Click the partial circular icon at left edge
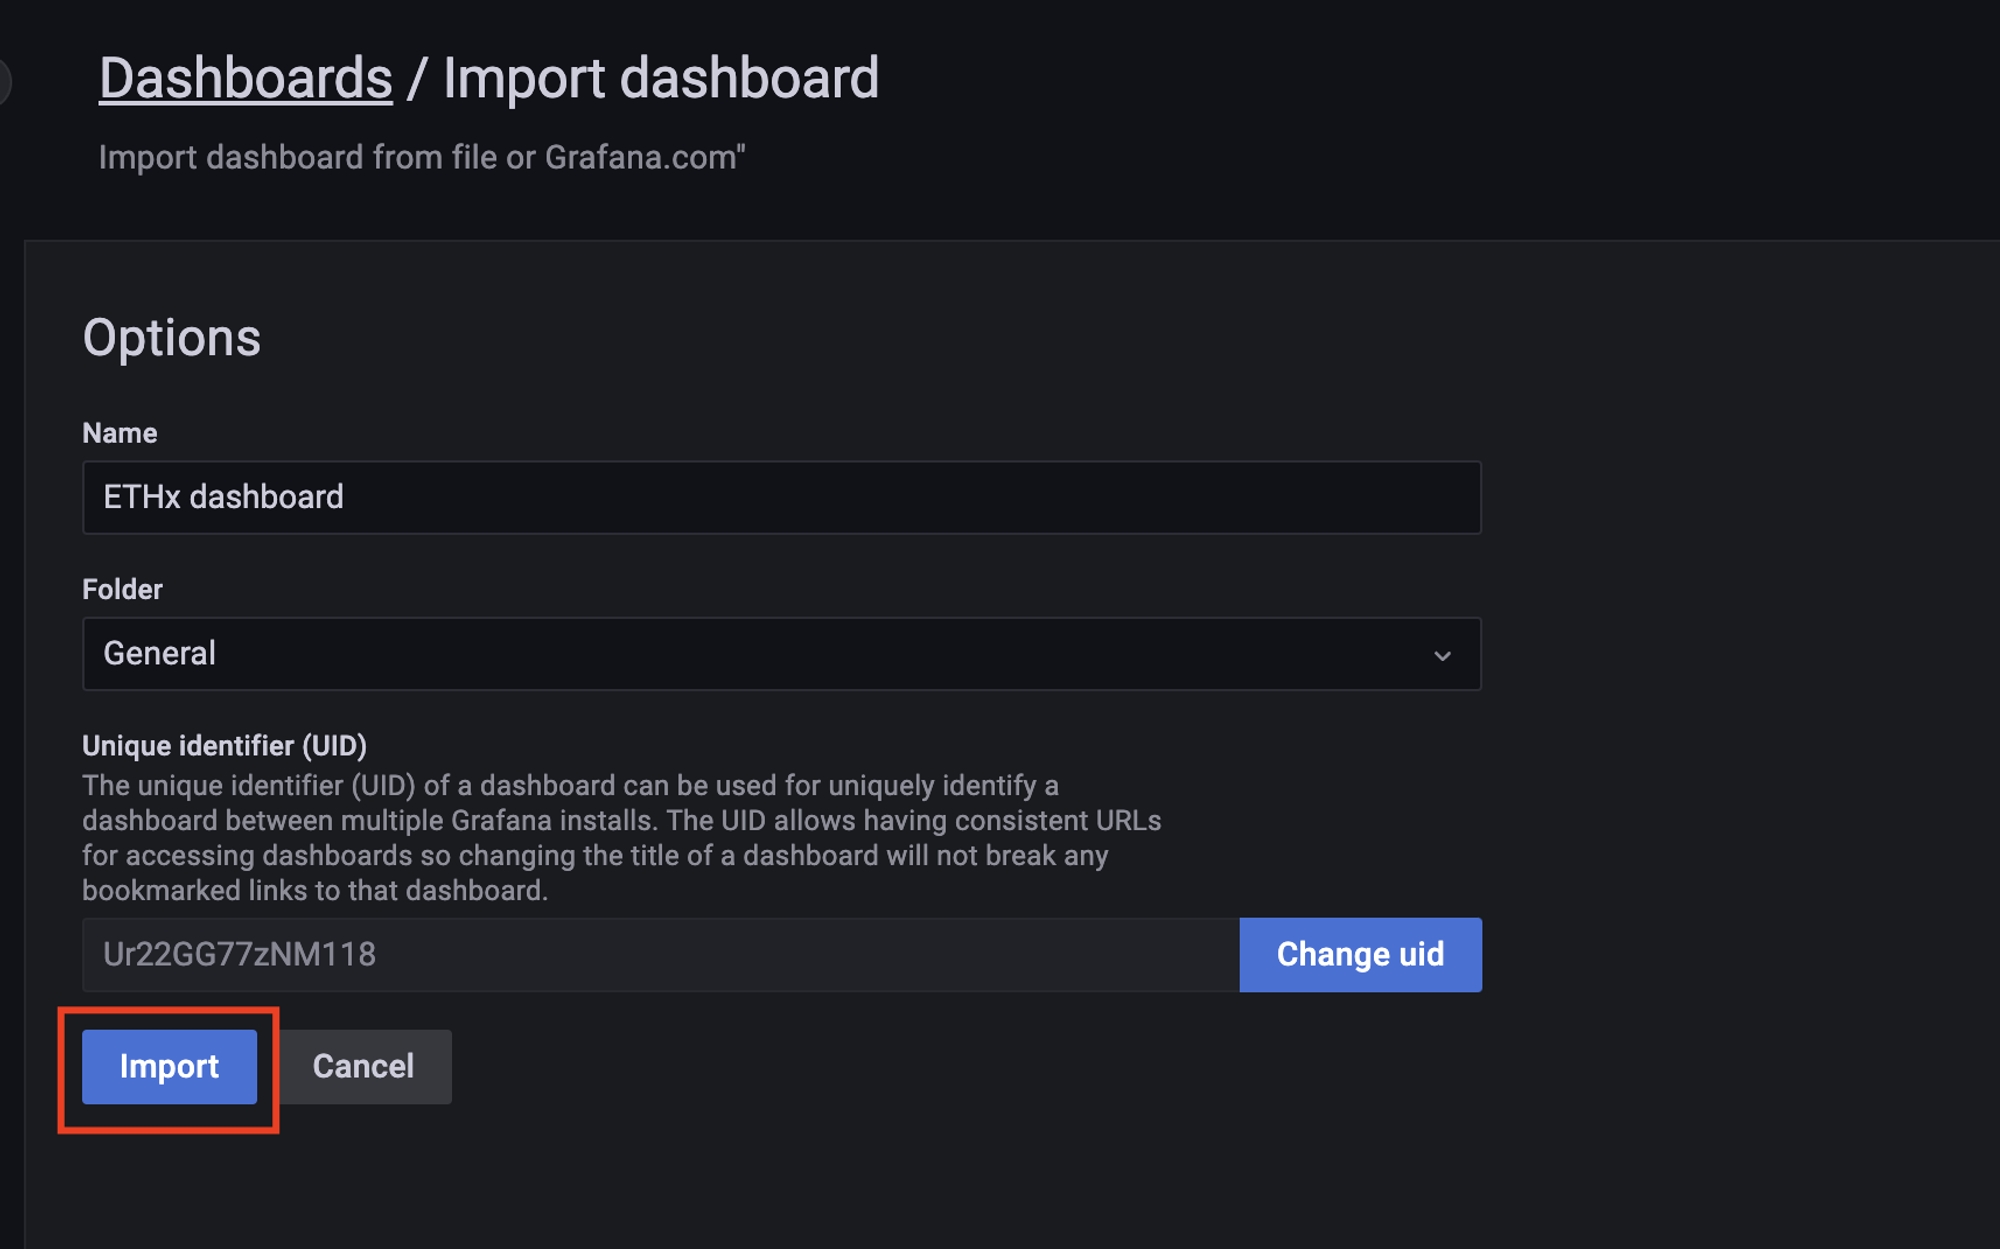 [4, 82]
